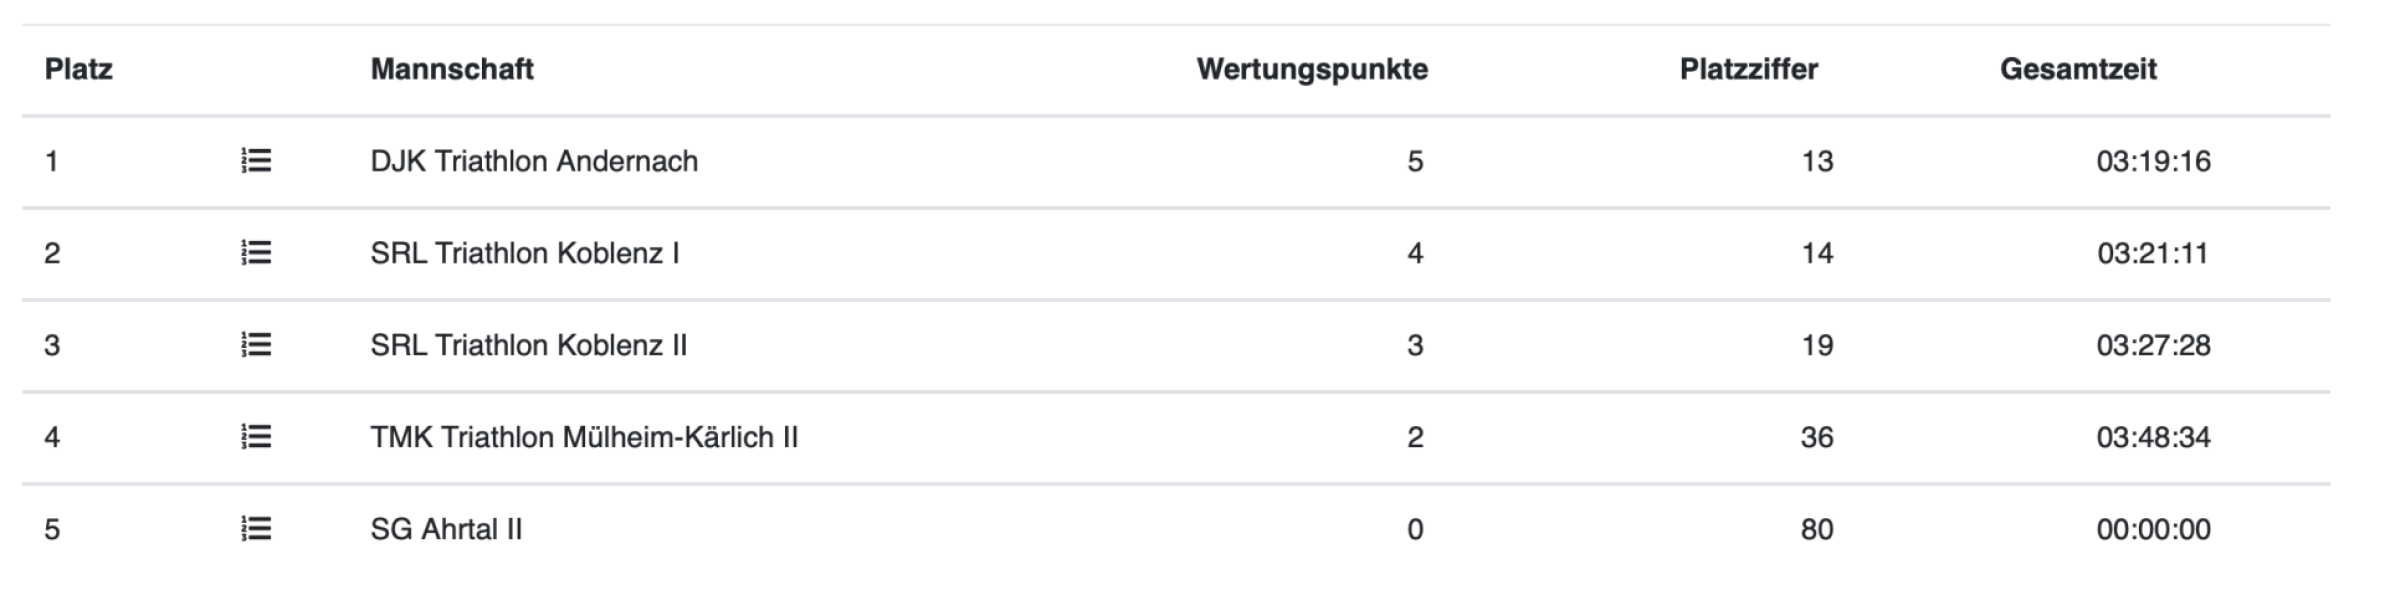Image resolution: width=2385 pixels, height=600 pixels.
Task: Select team name SRL Triathlon Koblenz II
Action: point(529,345)
